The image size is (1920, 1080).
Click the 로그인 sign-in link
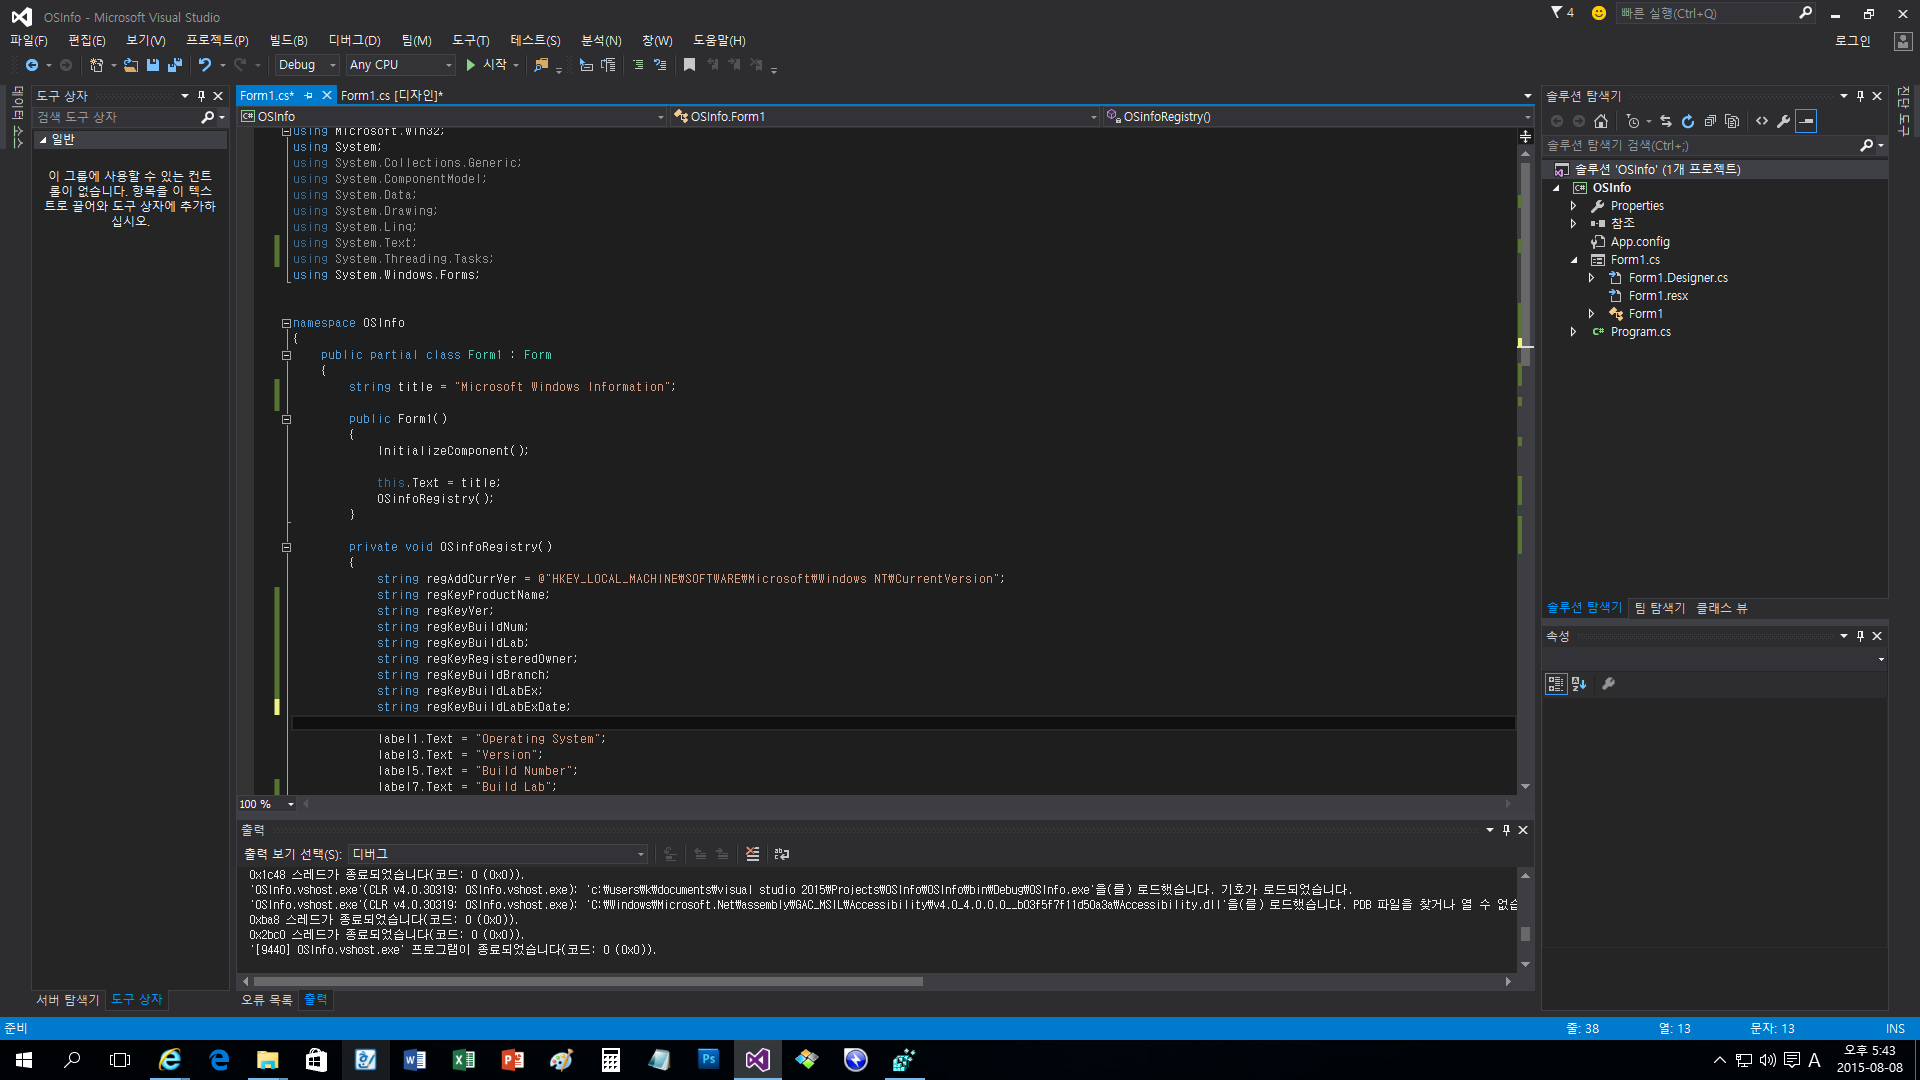click(x=1853, y=41)
